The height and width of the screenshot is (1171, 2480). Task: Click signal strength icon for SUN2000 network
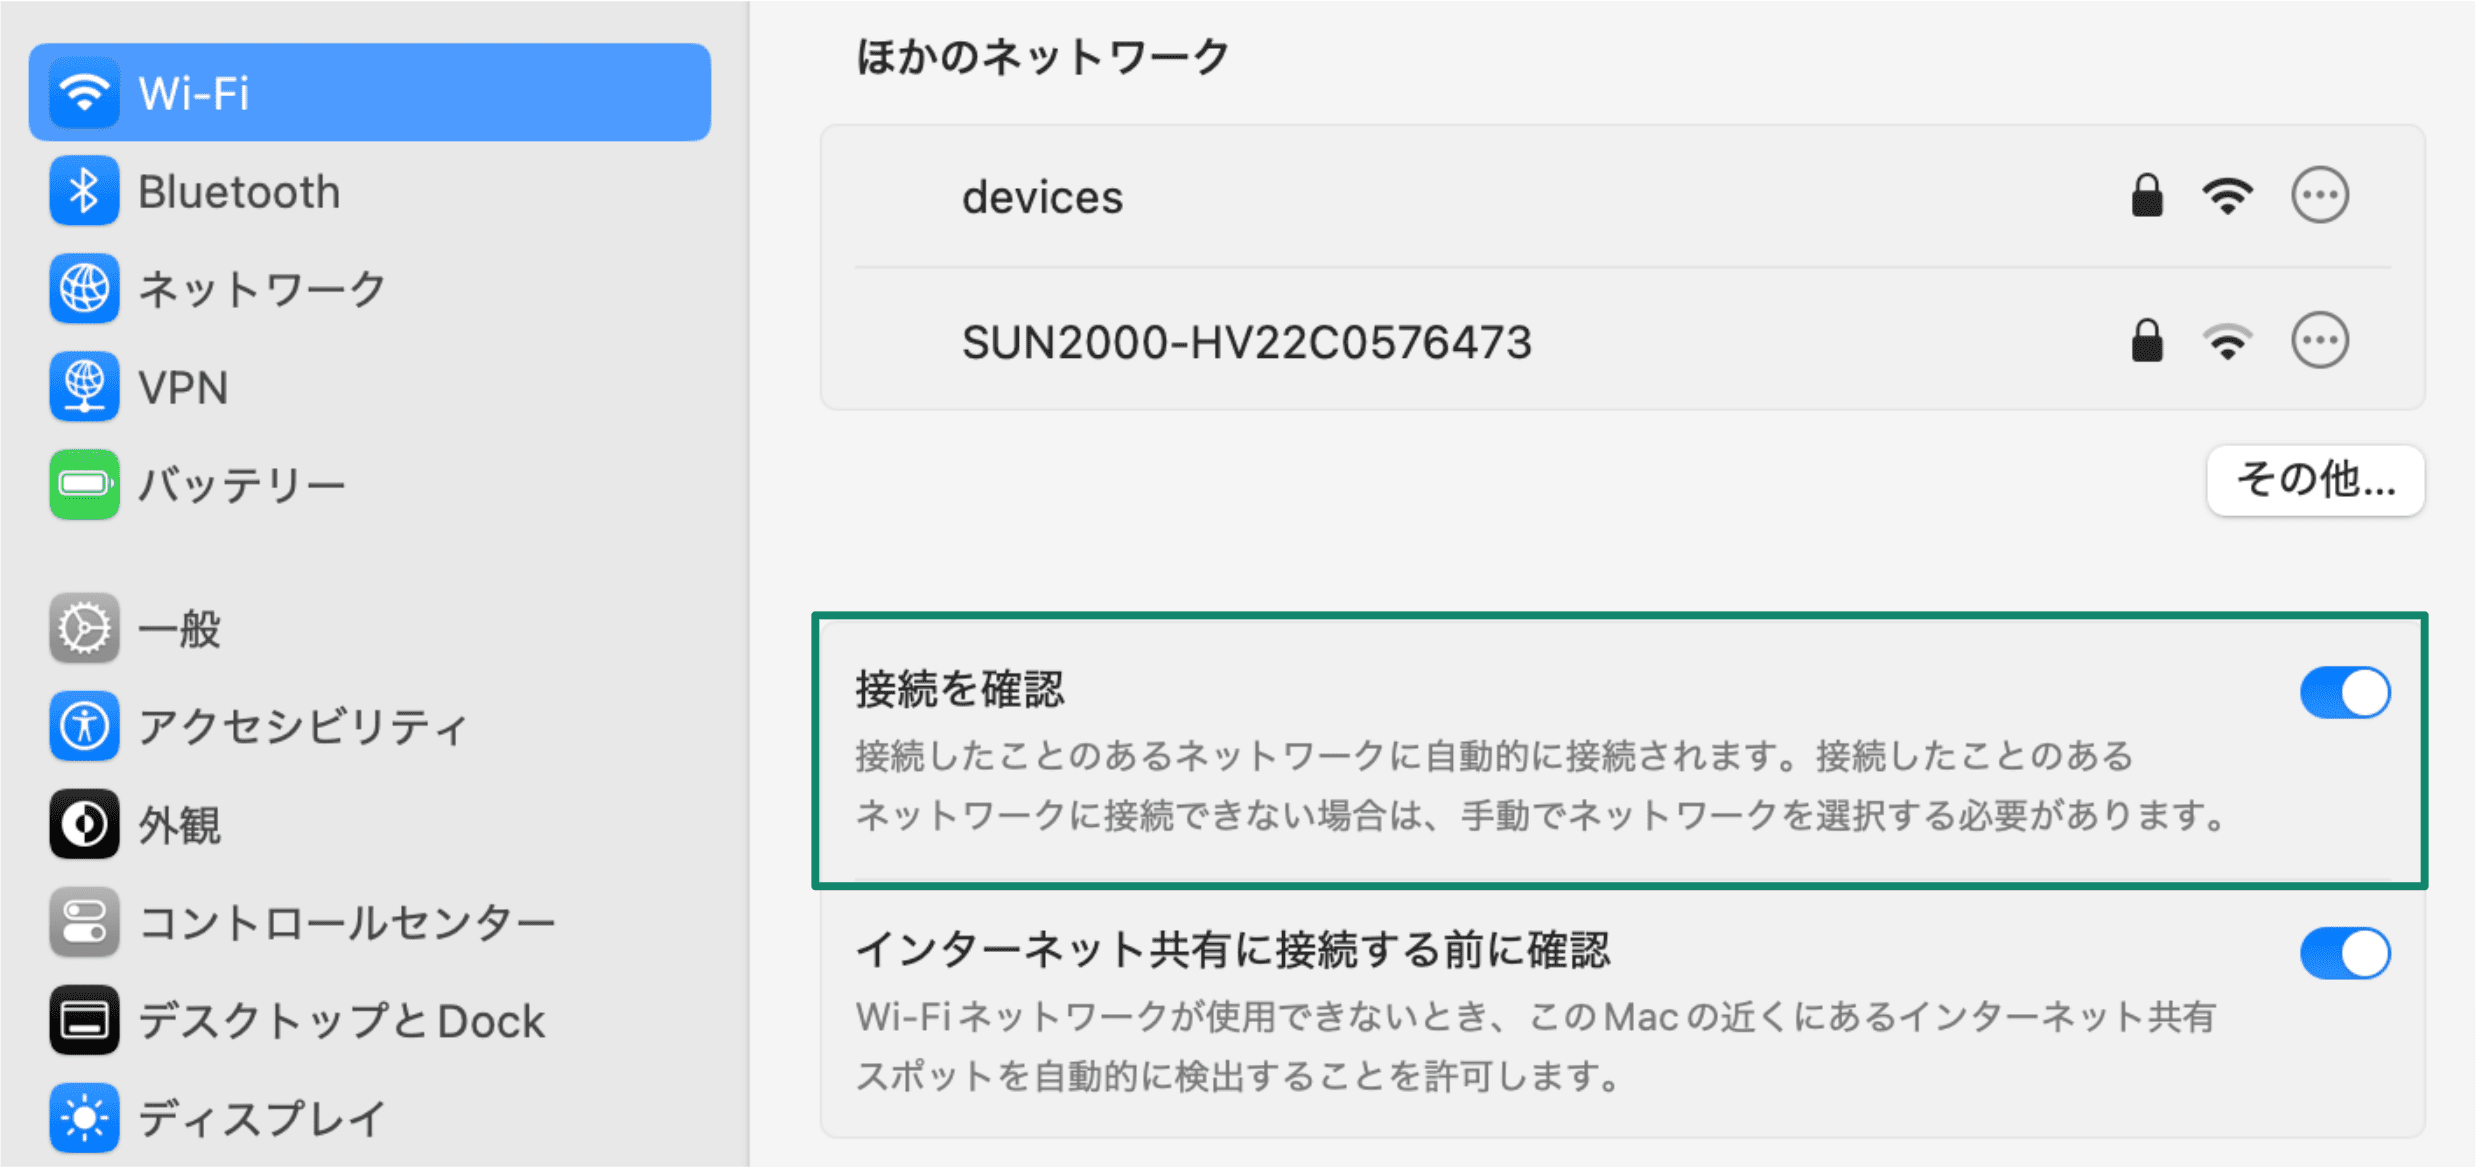[x=2227, y=342]
